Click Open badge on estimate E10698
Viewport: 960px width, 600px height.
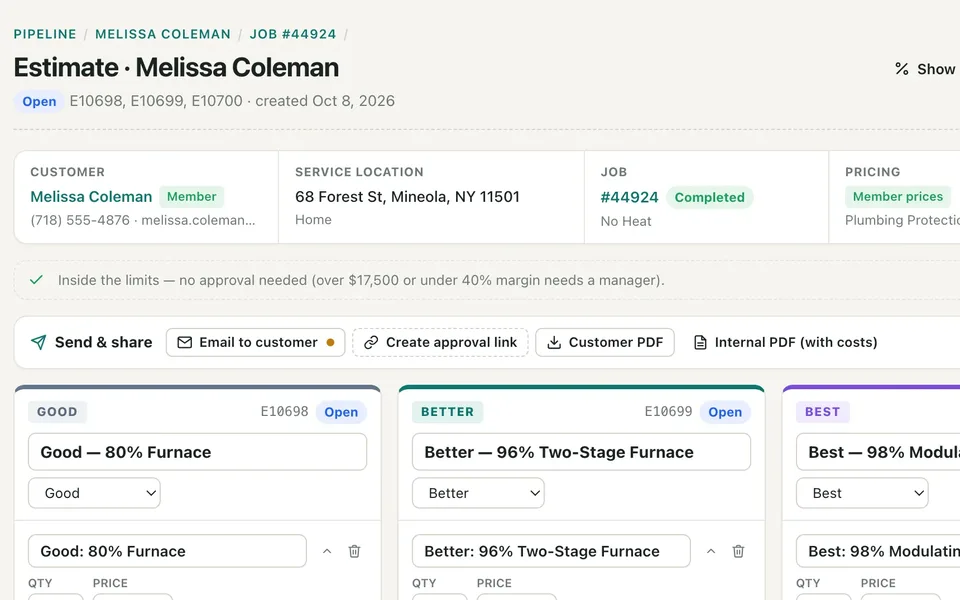click(341, 412)
